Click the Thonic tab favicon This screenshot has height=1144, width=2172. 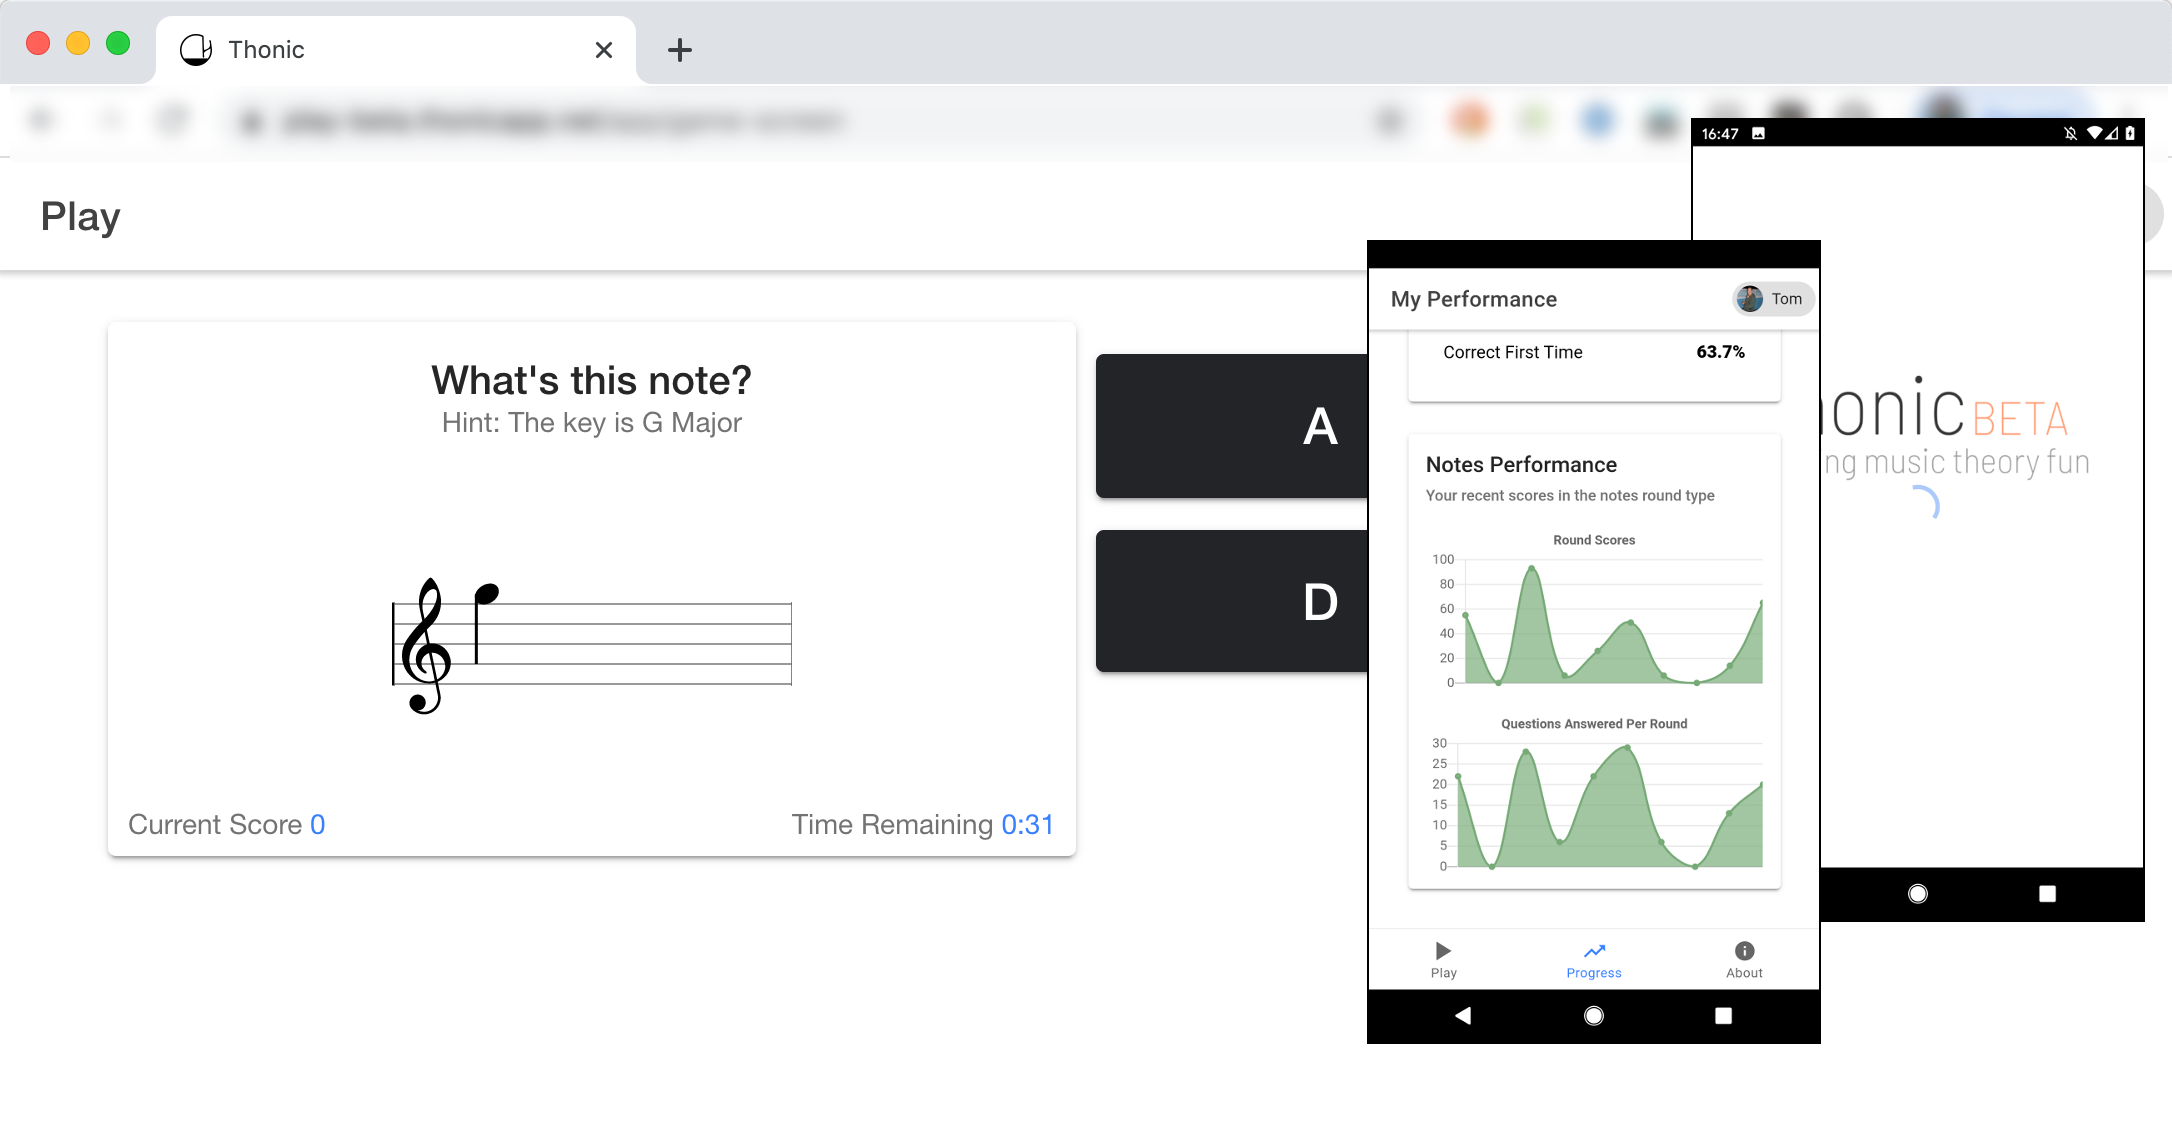pyautogui.click(x=196, y=50)
